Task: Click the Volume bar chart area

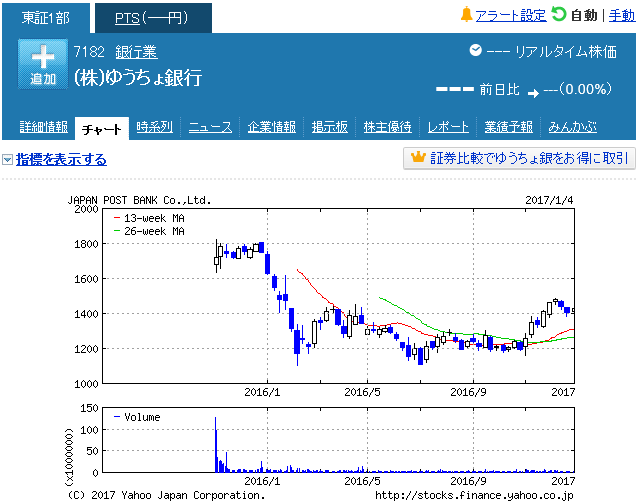Action: (338, 440)
